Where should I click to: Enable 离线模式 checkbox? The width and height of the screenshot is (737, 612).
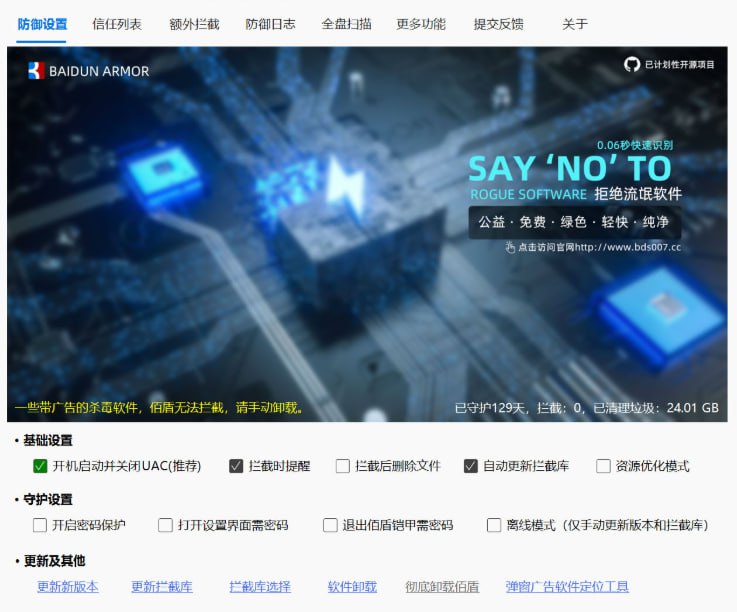494,525
